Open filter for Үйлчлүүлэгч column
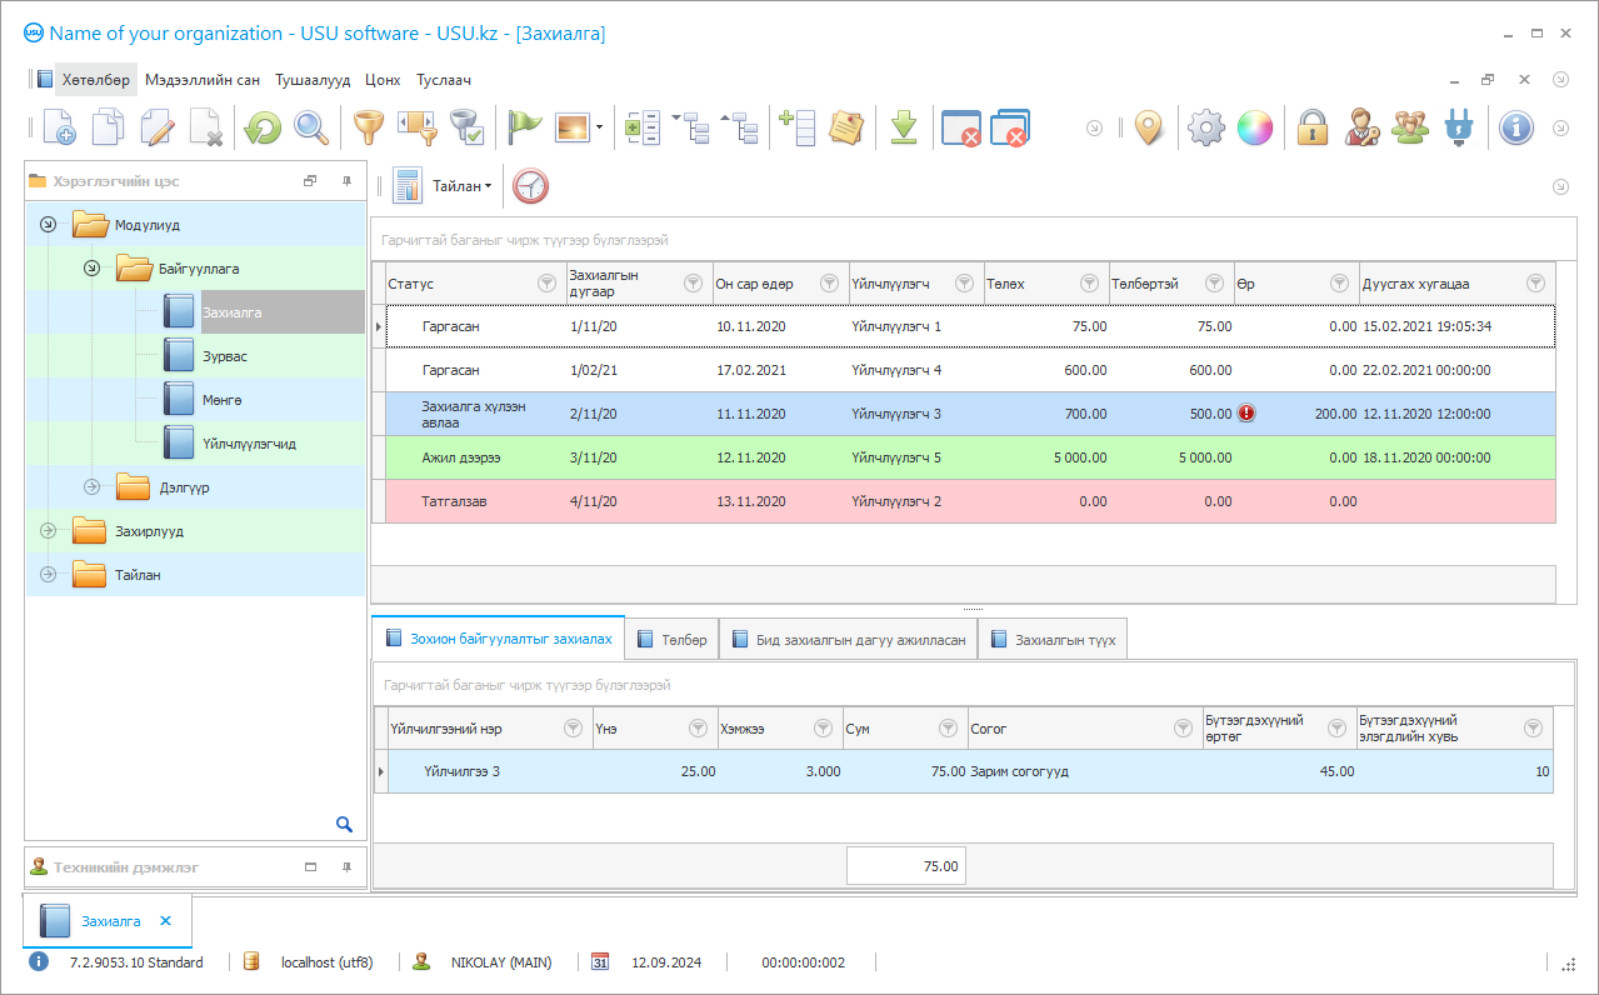Screen dimensions: 1599x995 (x=964, y=283)
